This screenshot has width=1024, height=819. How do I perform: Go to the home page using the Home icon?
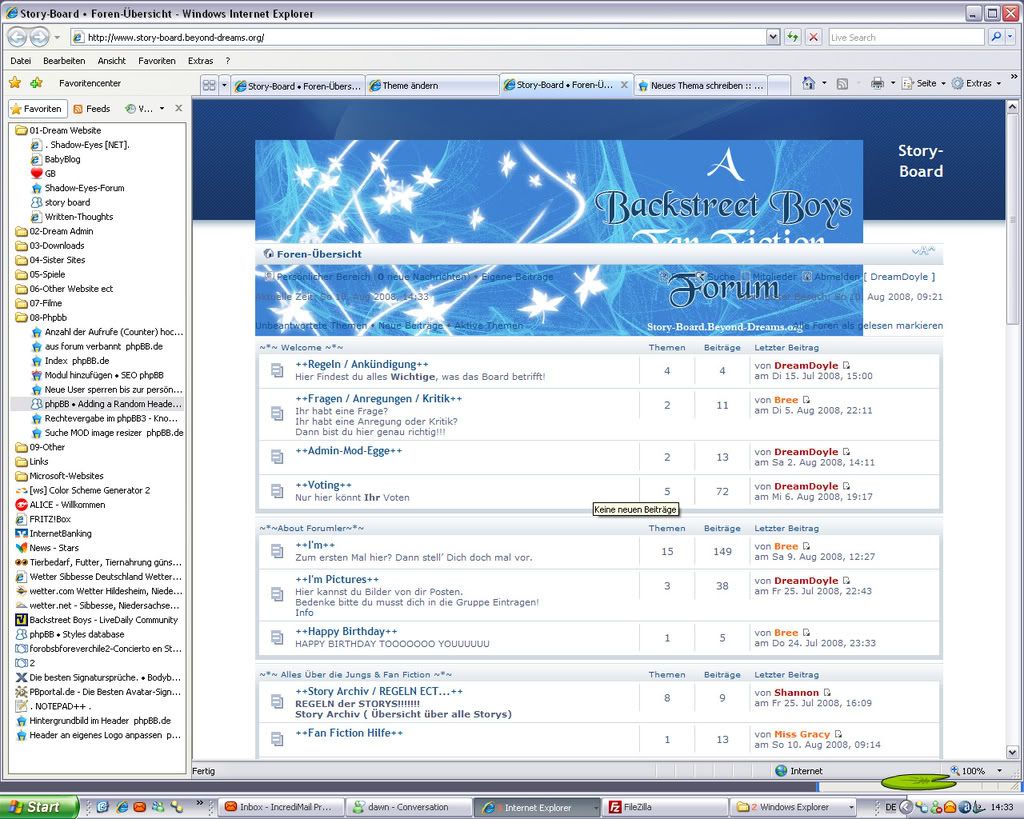pyautogui.click(x=808, y=83)
